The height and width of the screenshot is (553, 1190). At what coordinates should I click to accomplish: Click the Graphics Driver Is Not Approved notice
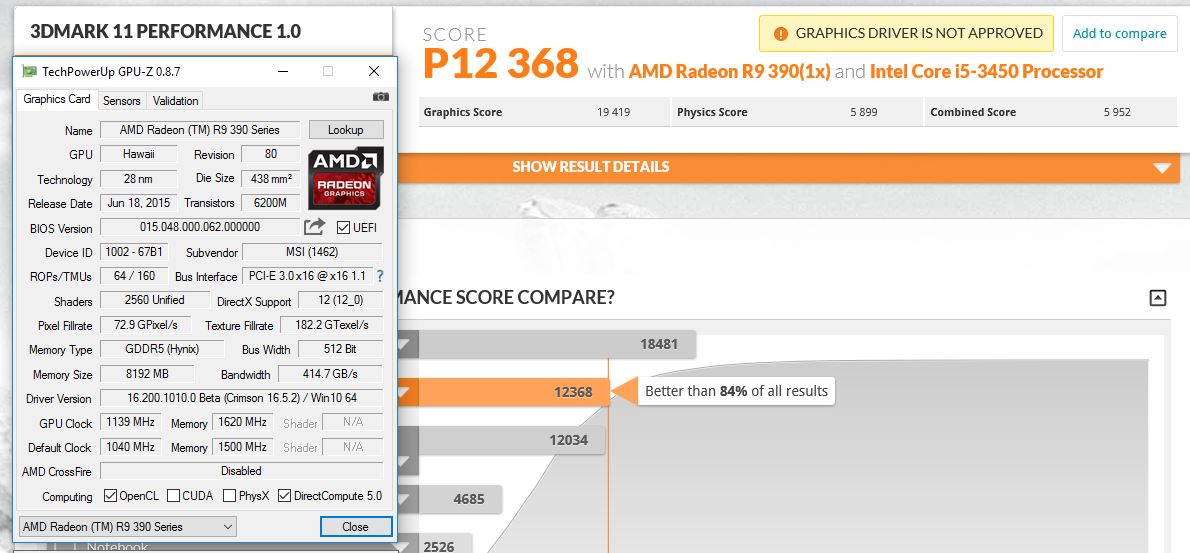(x=906, y=33)
